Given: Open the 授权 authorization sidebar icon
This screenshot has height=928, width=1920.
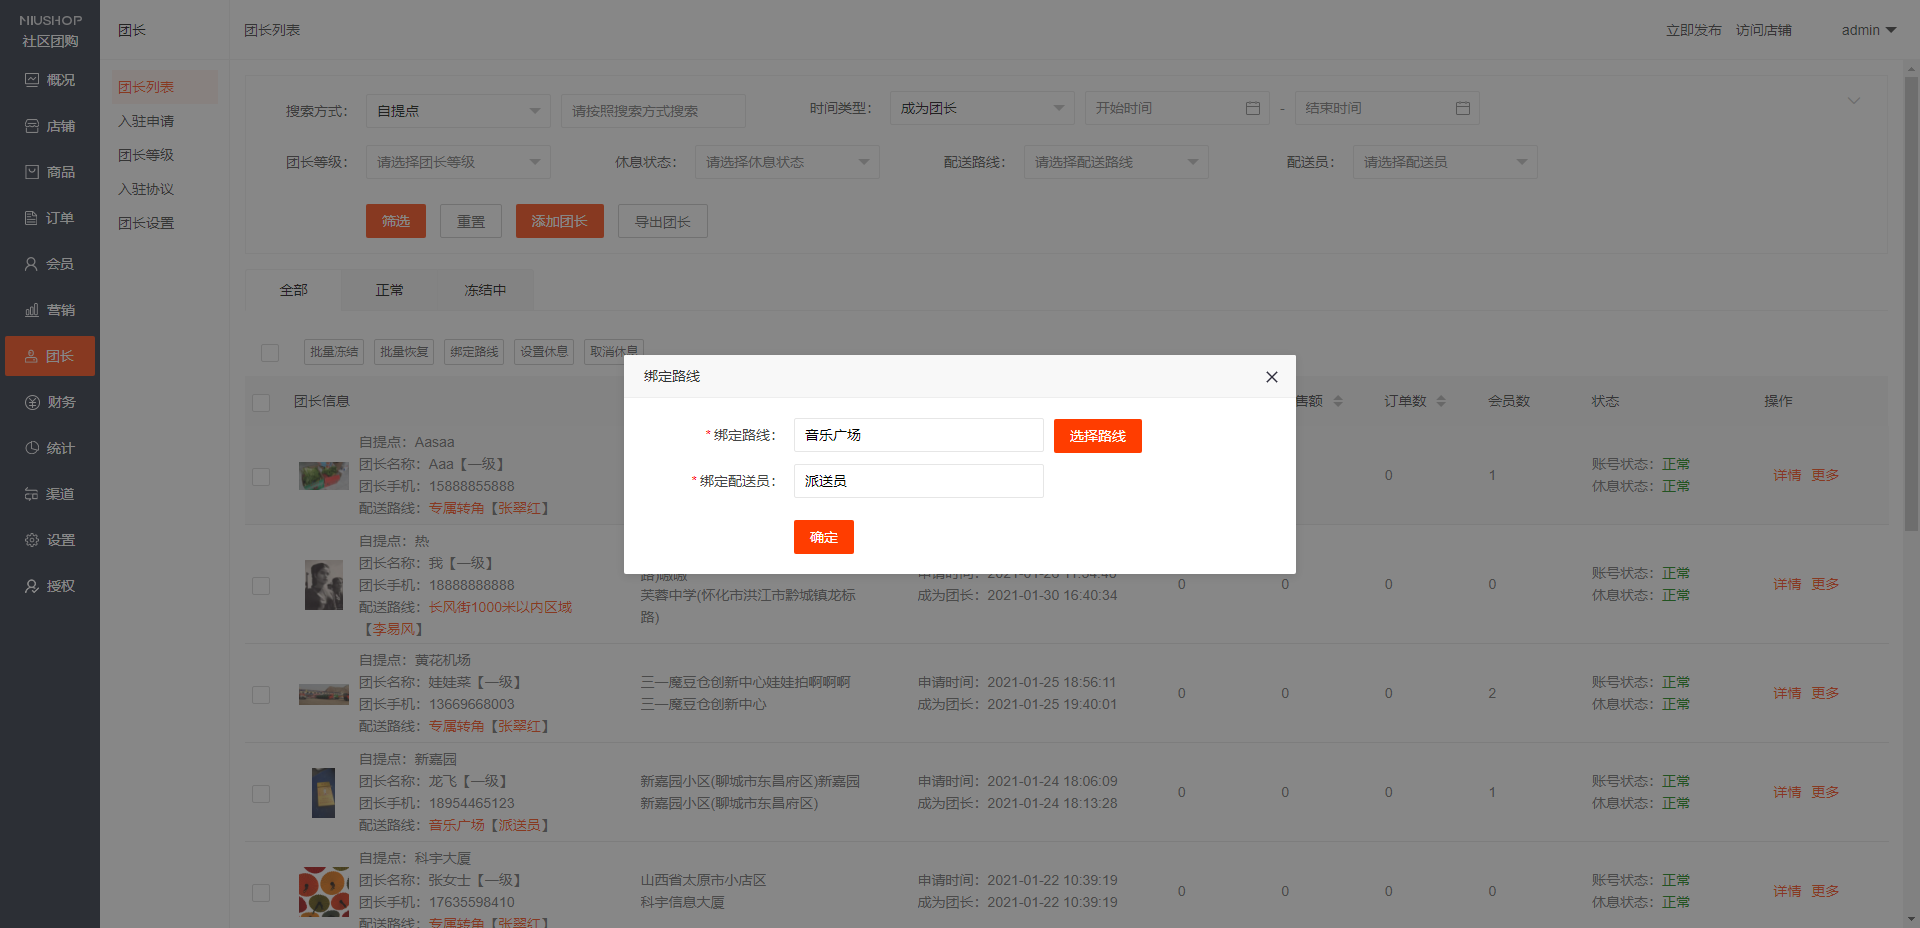Looking at the screenshot, I should (32, 586).
